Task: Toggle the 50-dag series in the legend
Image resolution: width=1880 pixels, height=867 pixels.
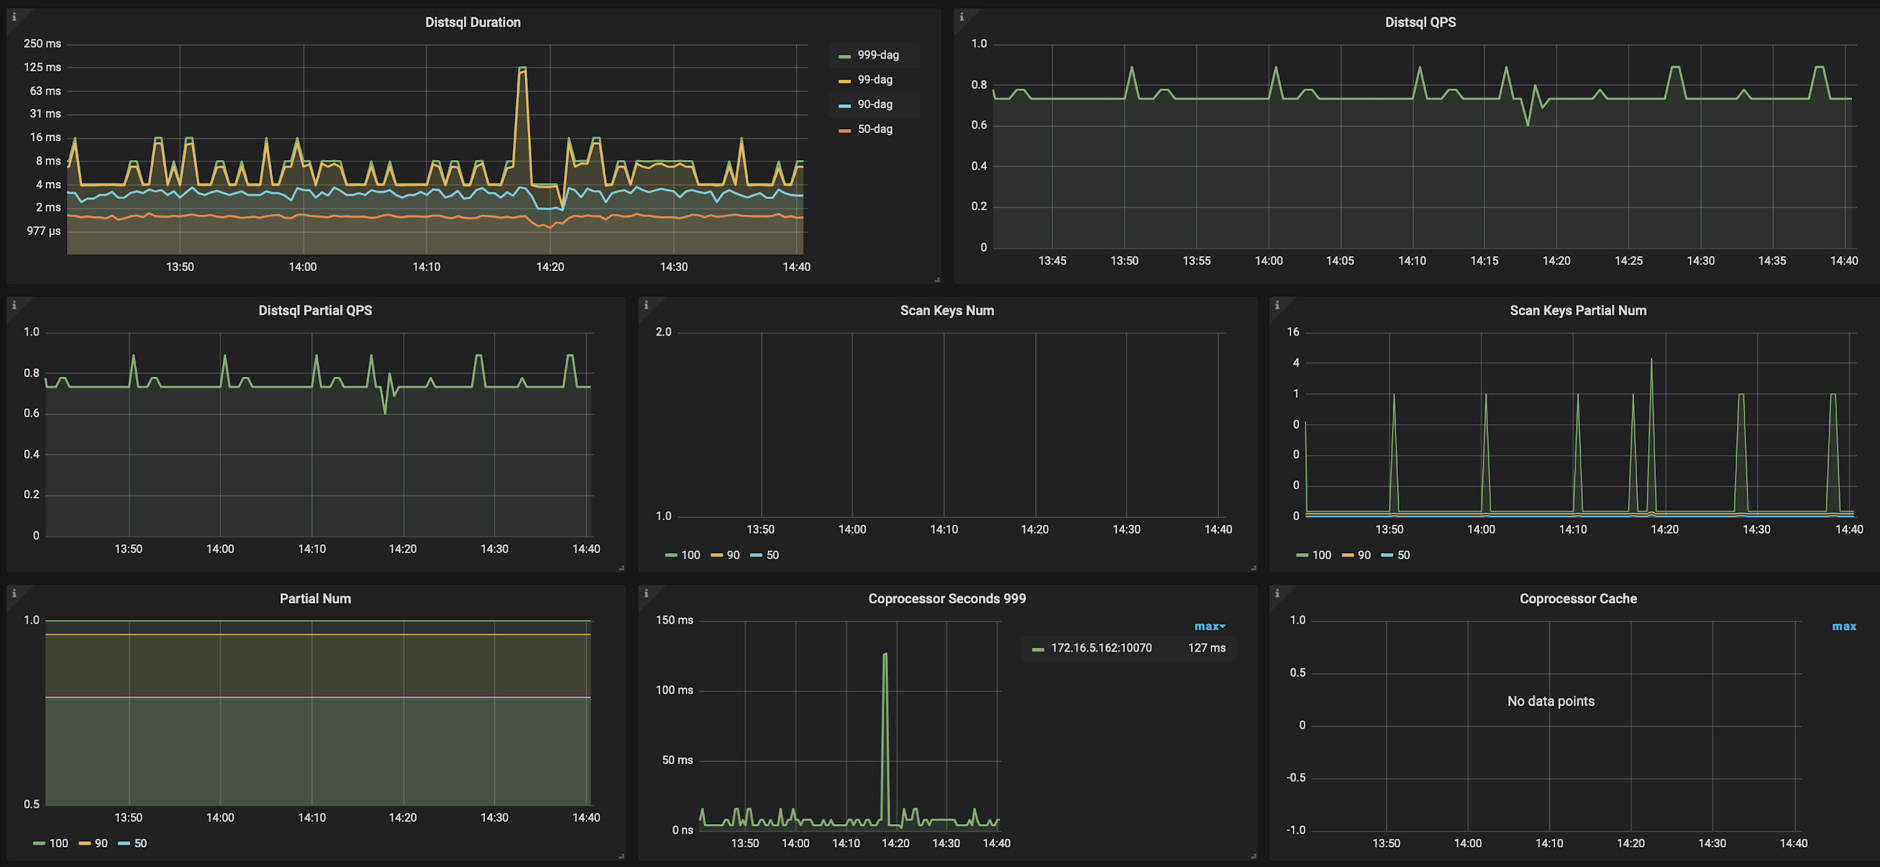Action: point(874,129)
